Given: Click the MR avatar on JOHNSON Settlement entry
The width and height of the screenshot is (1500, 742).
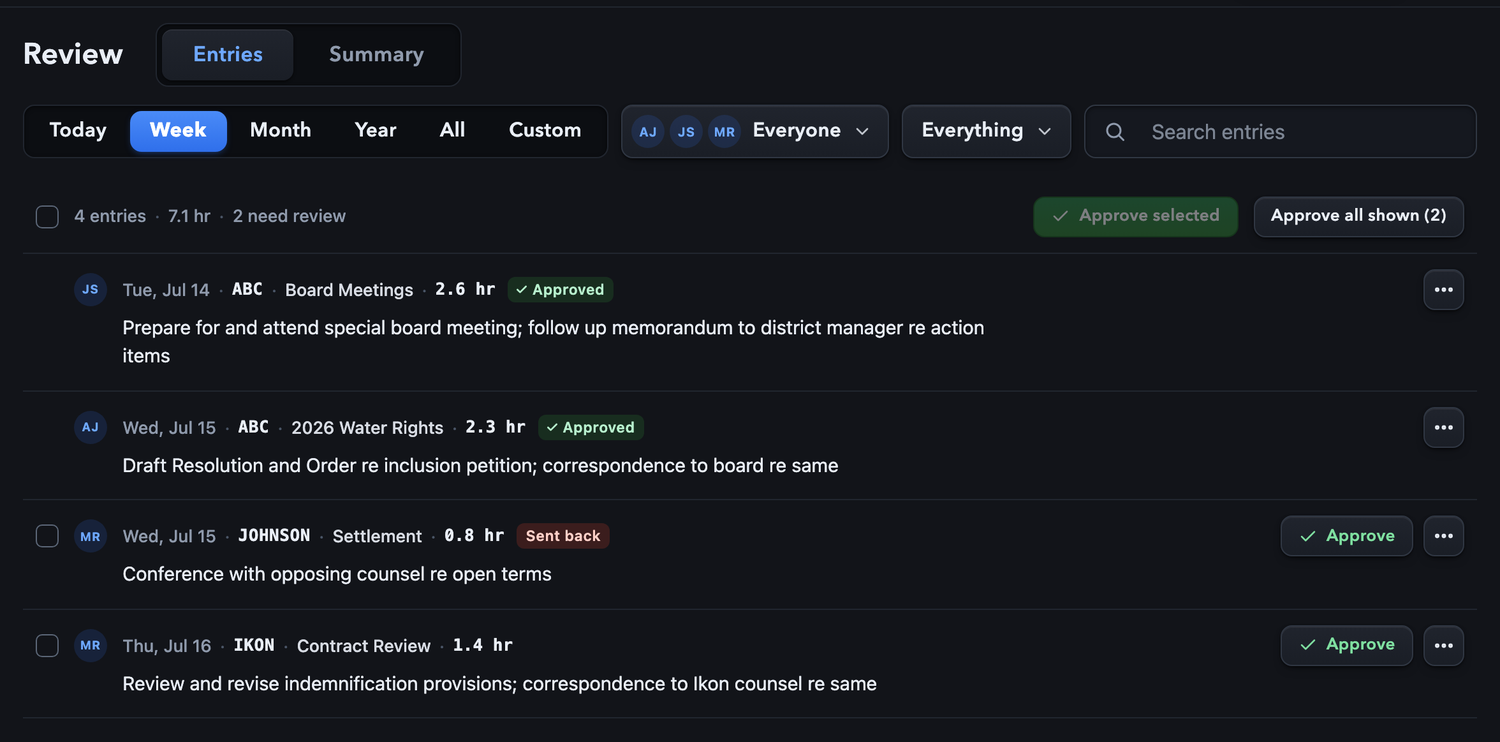Looking at the screenshot, I should 90,536.
